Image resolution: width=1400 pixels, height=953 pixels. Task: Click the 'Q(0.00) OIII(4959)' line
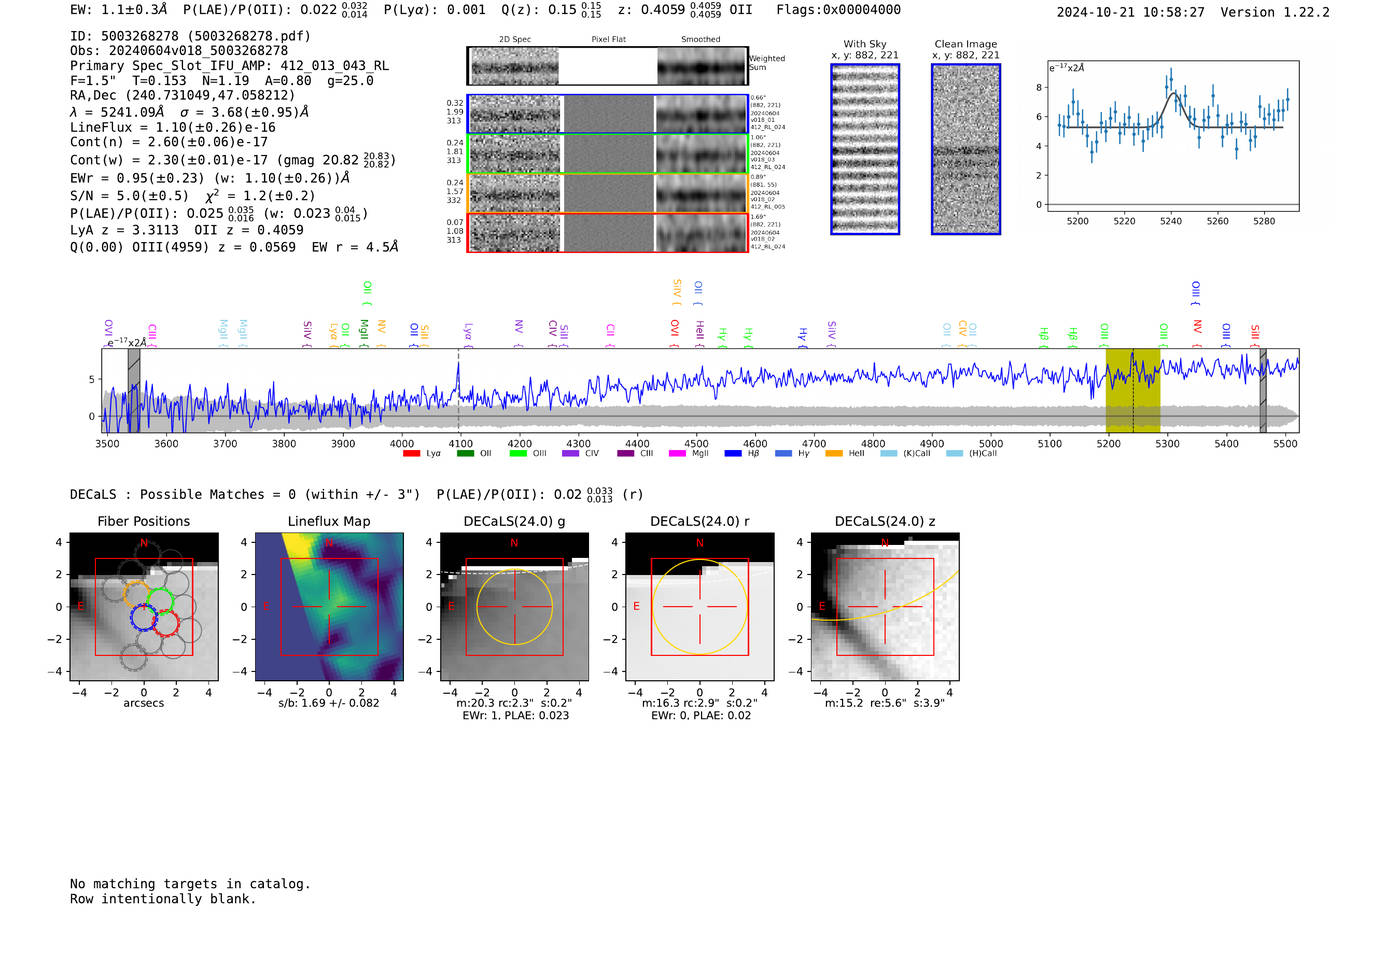(234, 247)
